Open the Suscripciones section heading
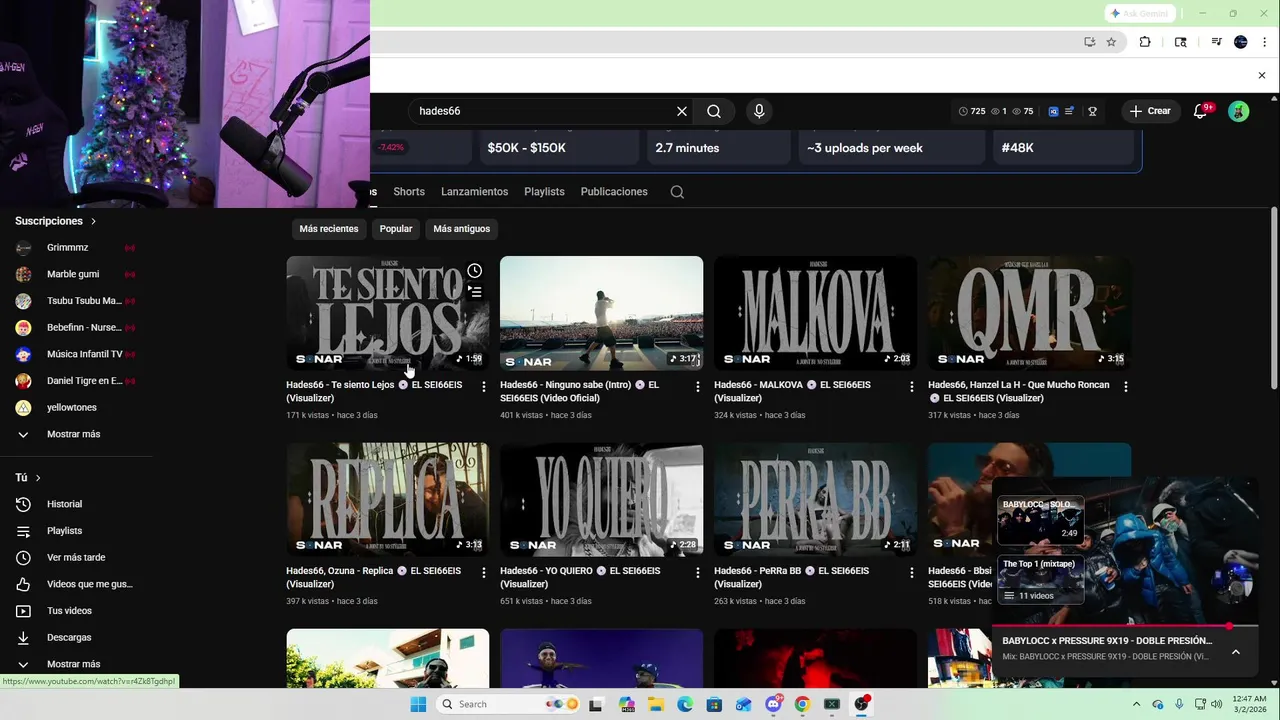 [56, 221]
